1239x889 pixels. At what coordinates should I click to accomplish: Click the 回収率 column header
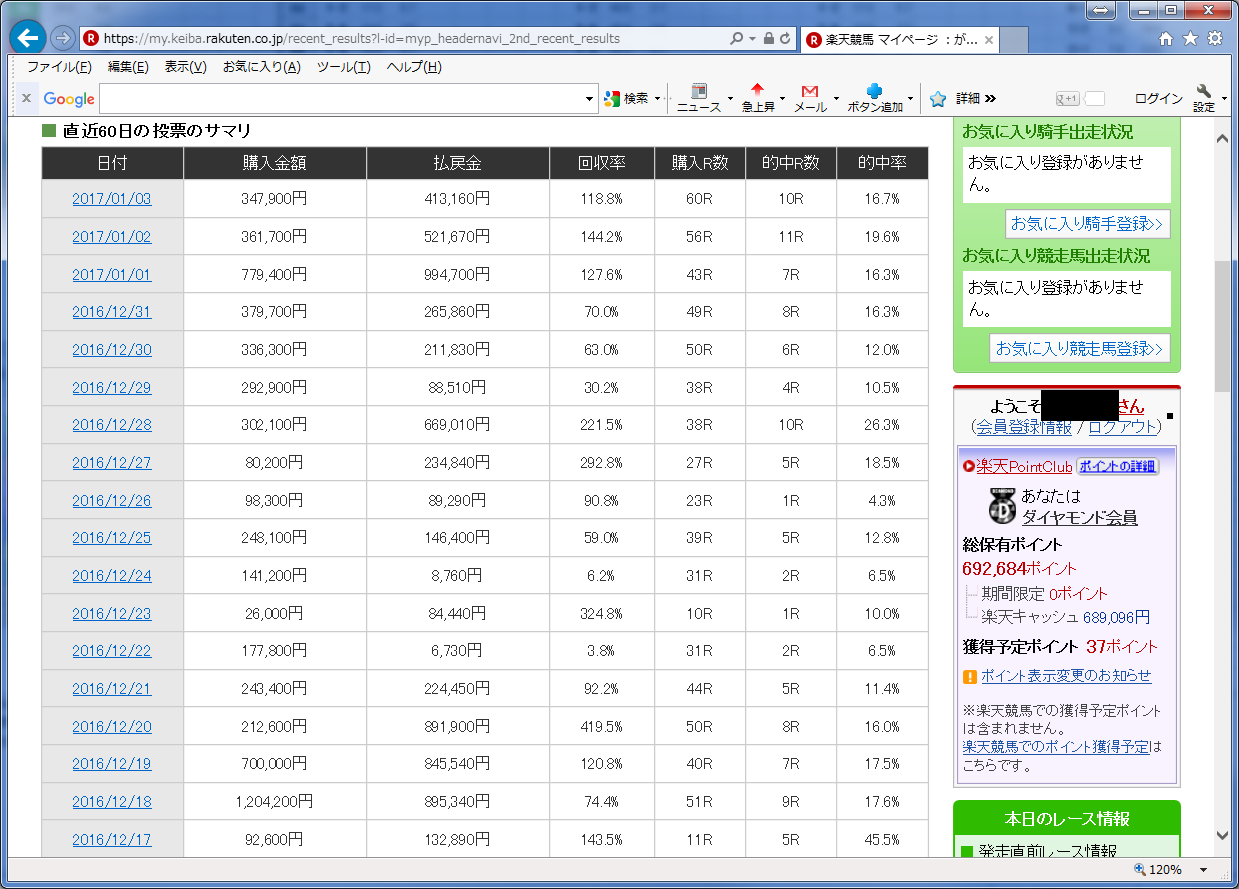[601, 163]
